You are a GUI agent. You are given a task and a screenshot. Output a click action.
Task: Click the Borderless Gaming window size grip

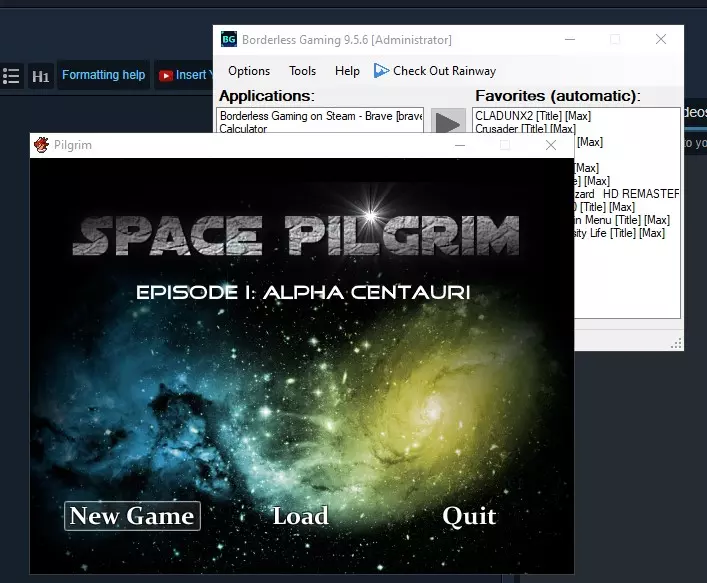coord(676,344)
